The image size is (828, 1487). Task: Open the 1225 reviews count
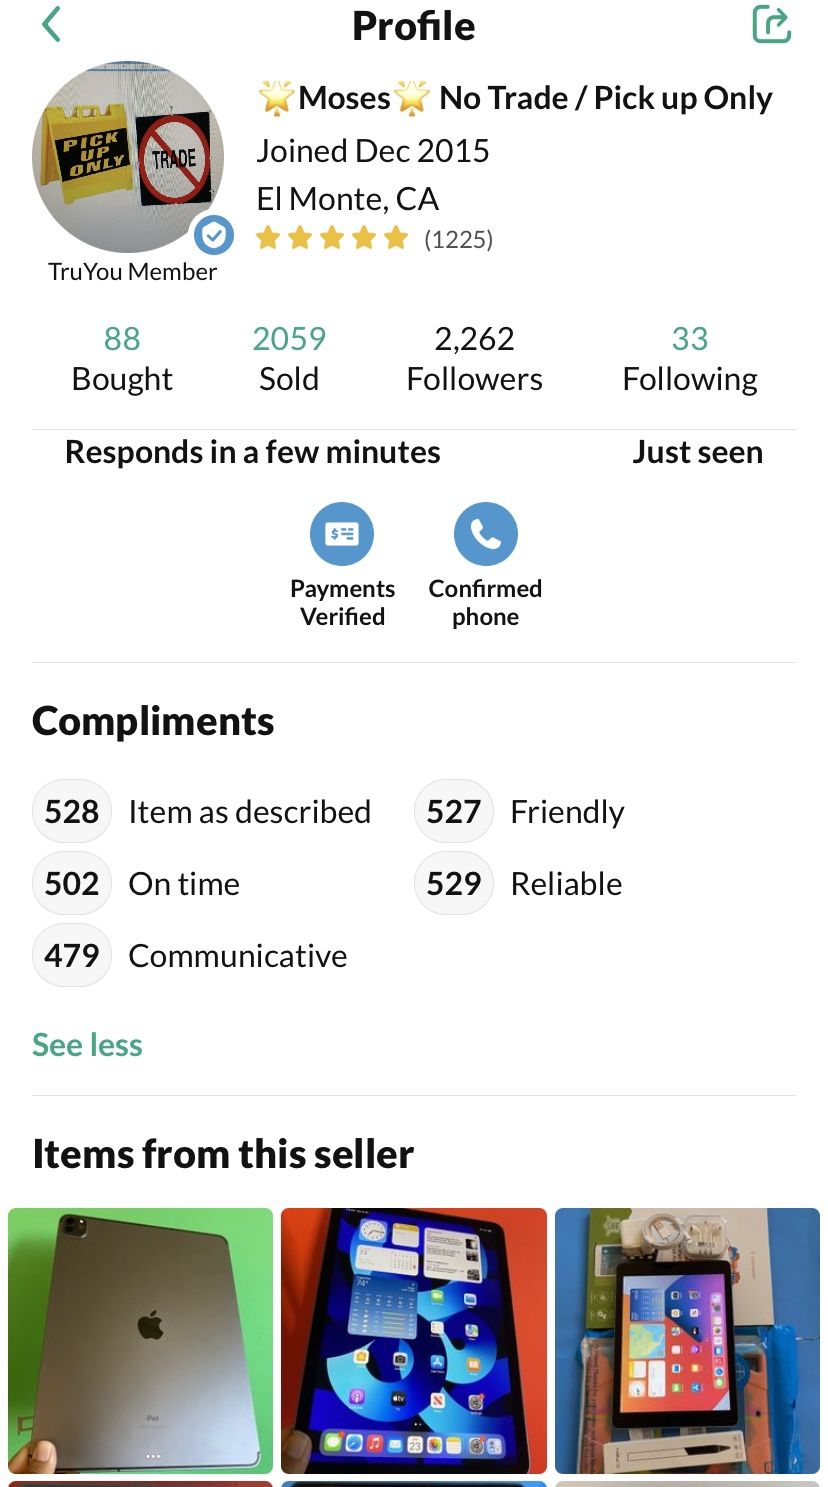point(458,239)
